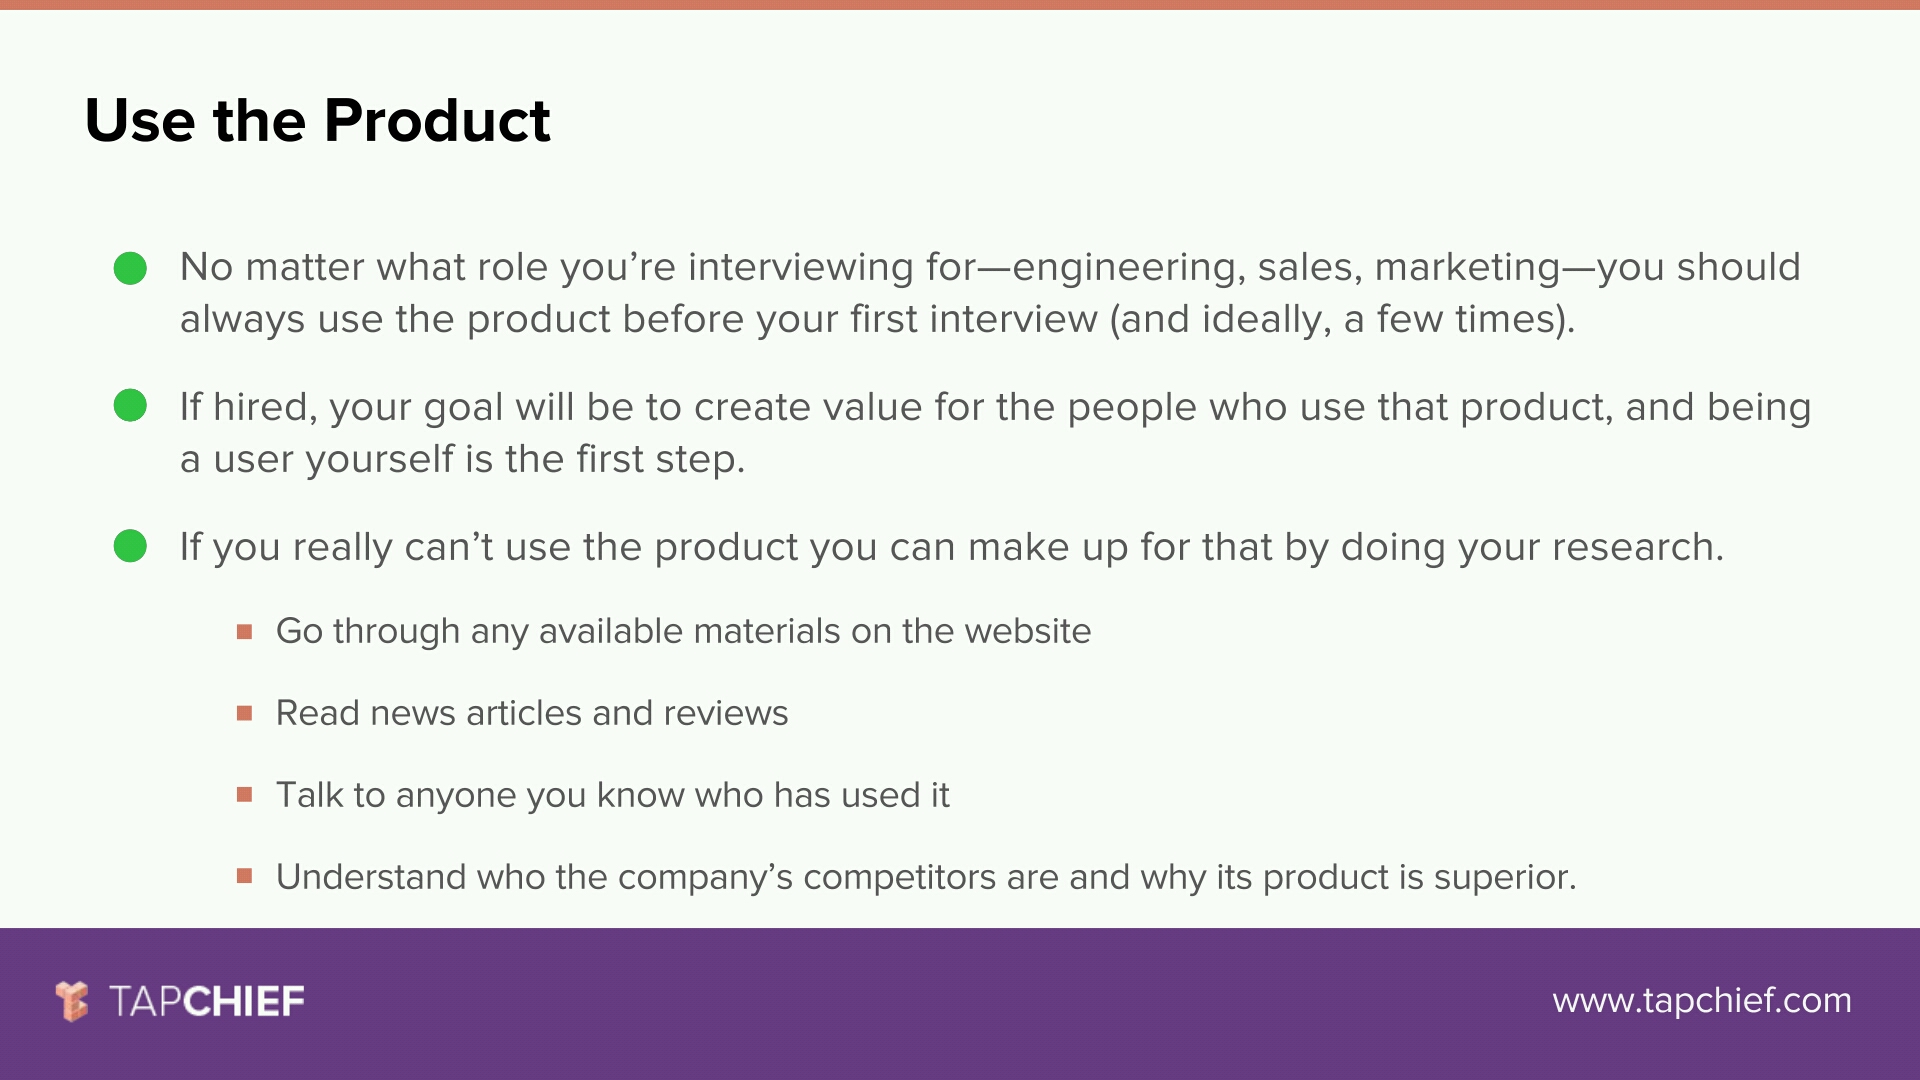Viewport: 1920px width, 1080px height.
Task: Click the "If you really can't use" sentence
Action: [x=951, y=547]
